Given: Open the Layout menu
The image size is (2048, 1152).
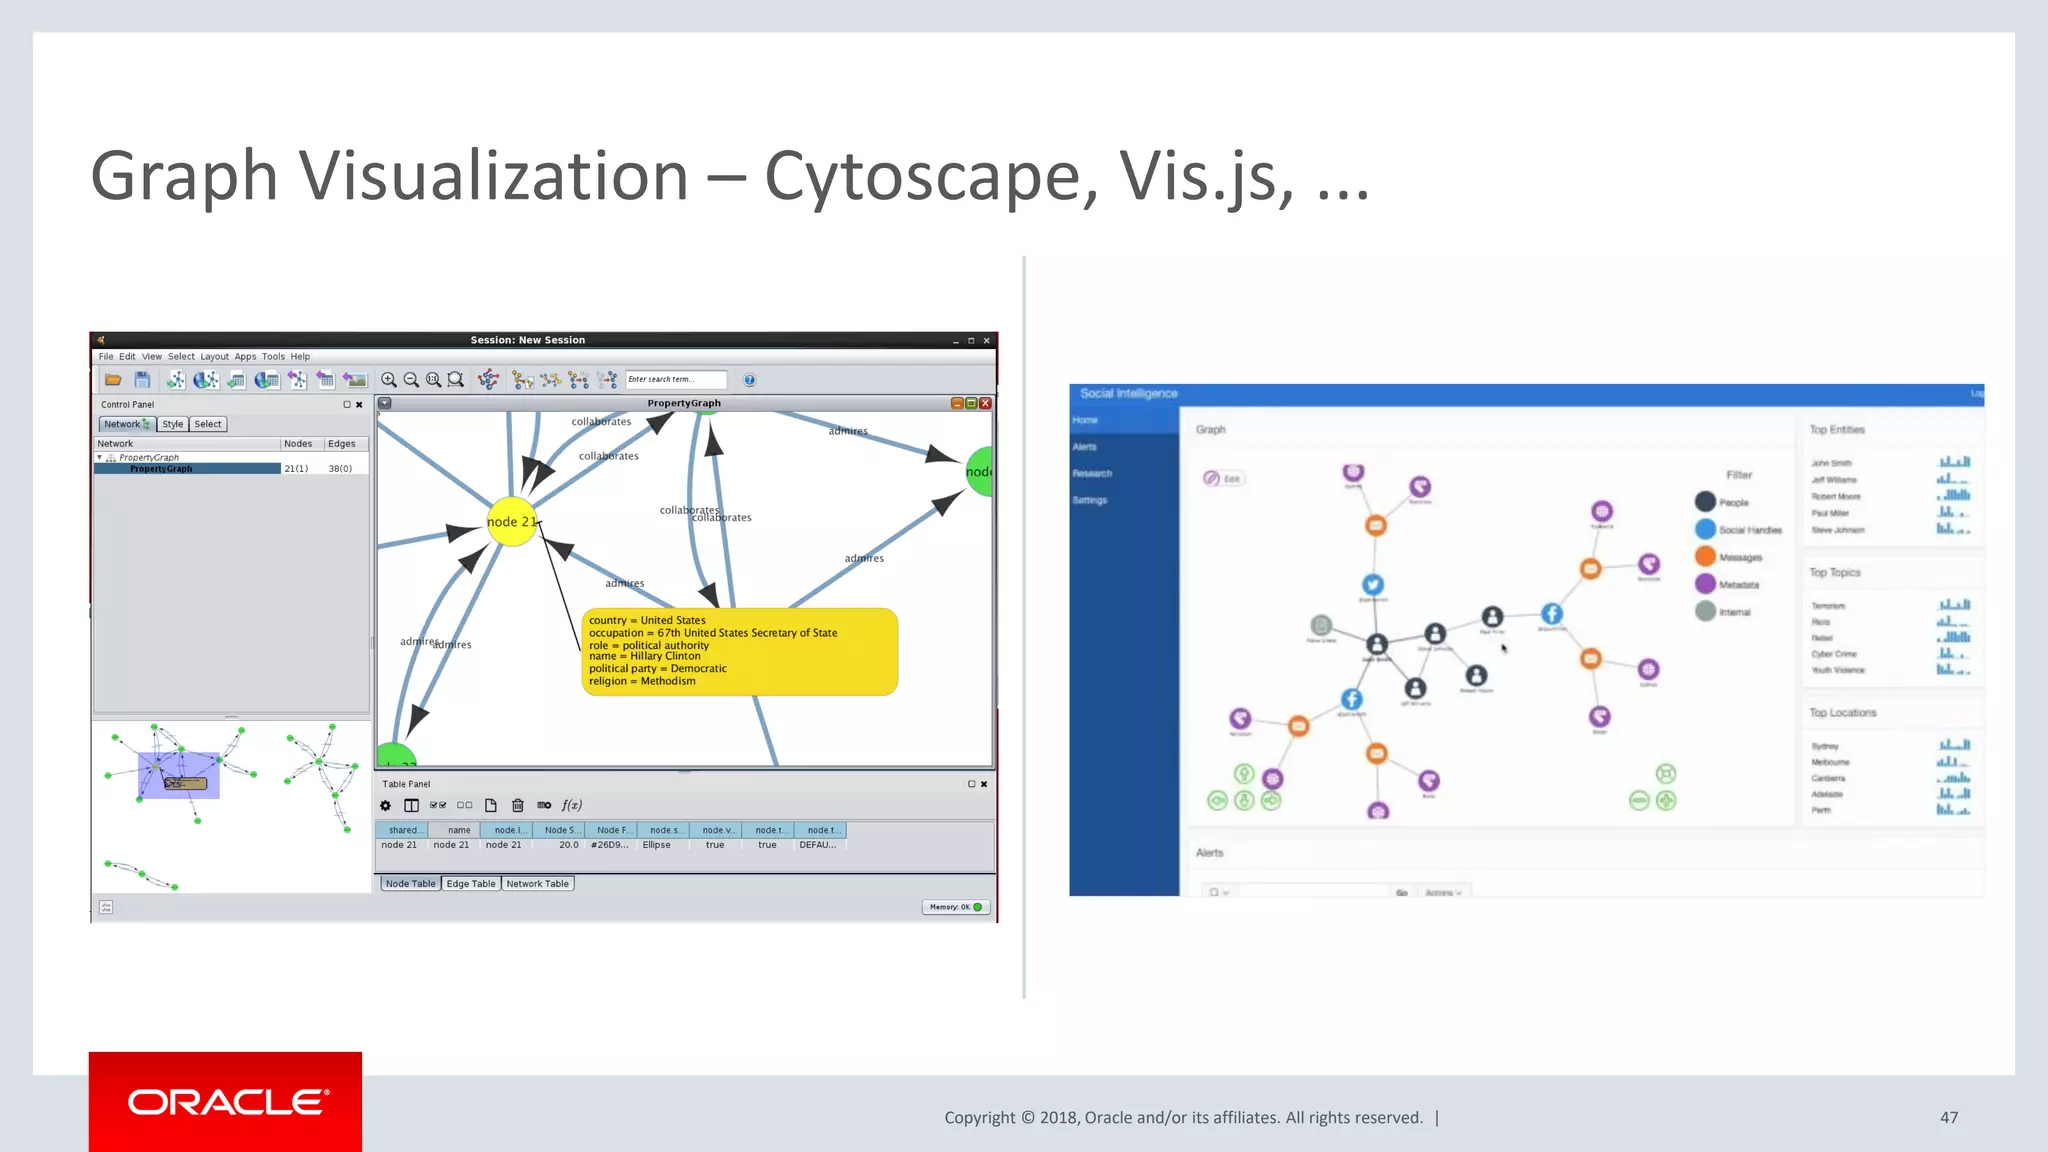Looking at the screenshot, I should tap(214, 356).
